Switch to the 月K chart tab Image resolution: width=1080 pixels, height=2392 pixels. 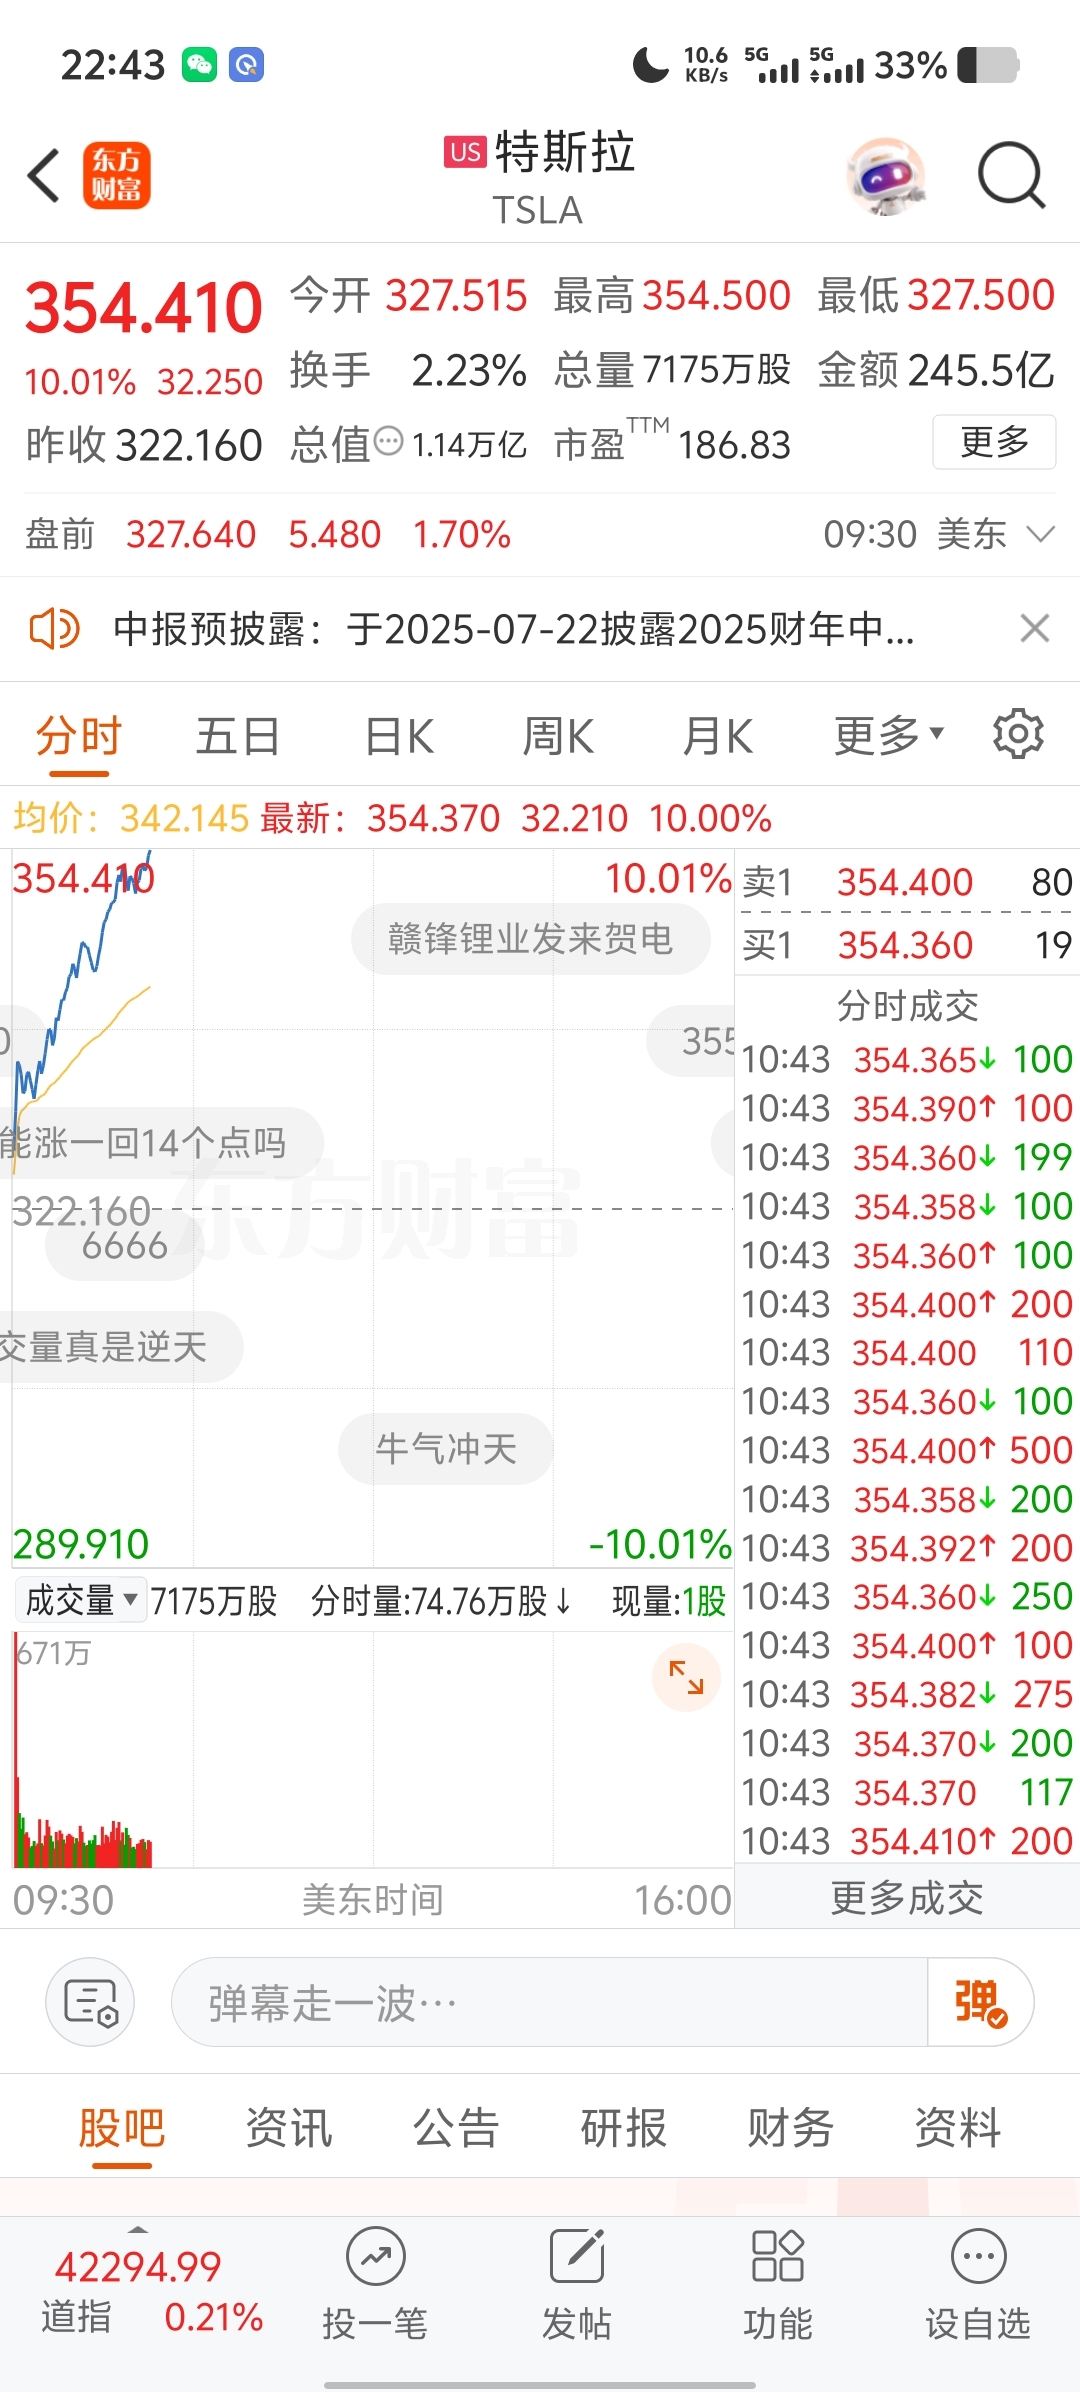(x=717, y=736)
